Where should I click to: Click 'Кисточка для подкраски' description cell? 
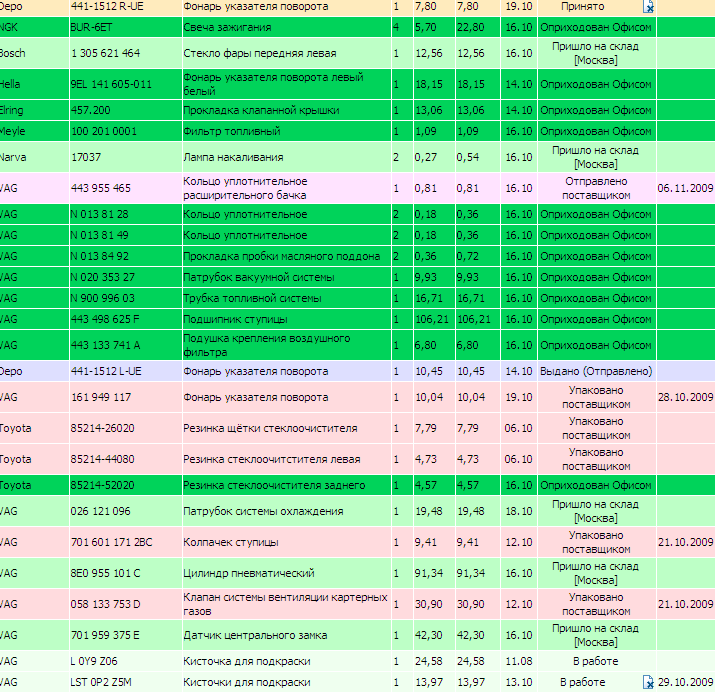(x=287, y=661)
